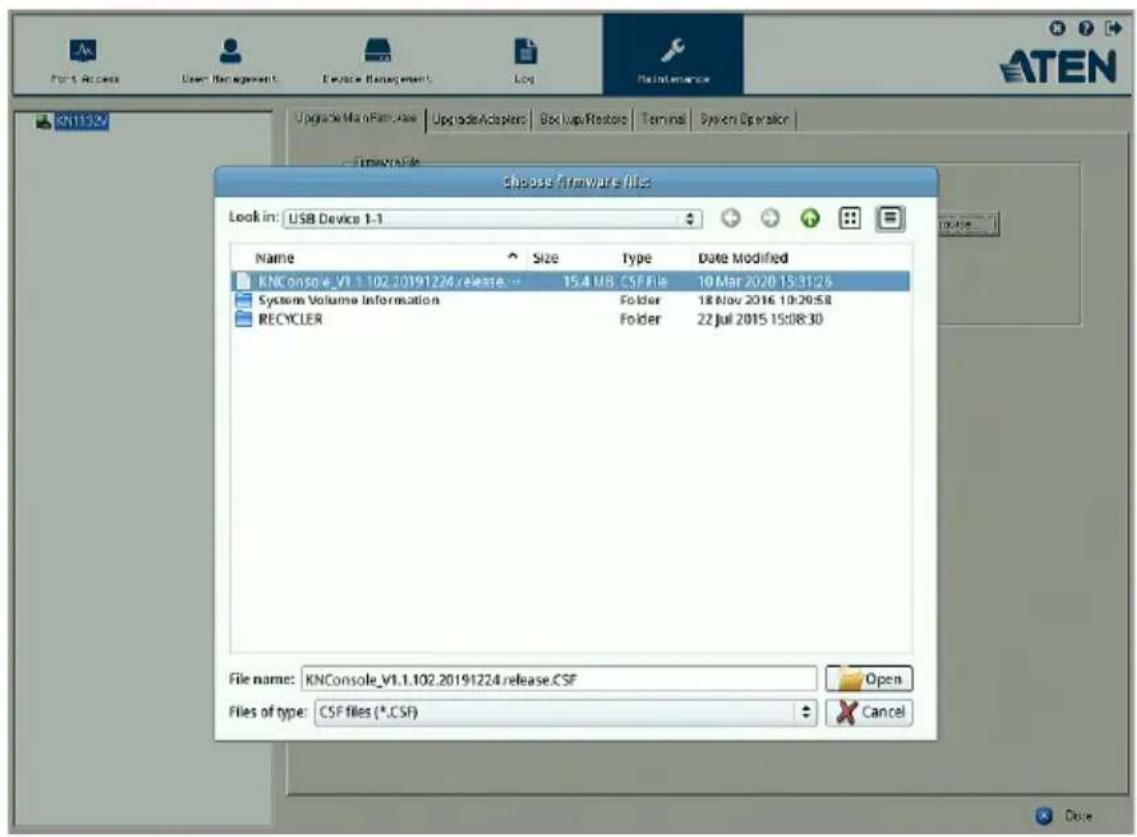Viewport: 1137px width, 837px height.
Task: Switch to Backup/Restore tab
Action: [x=583, y=120]
